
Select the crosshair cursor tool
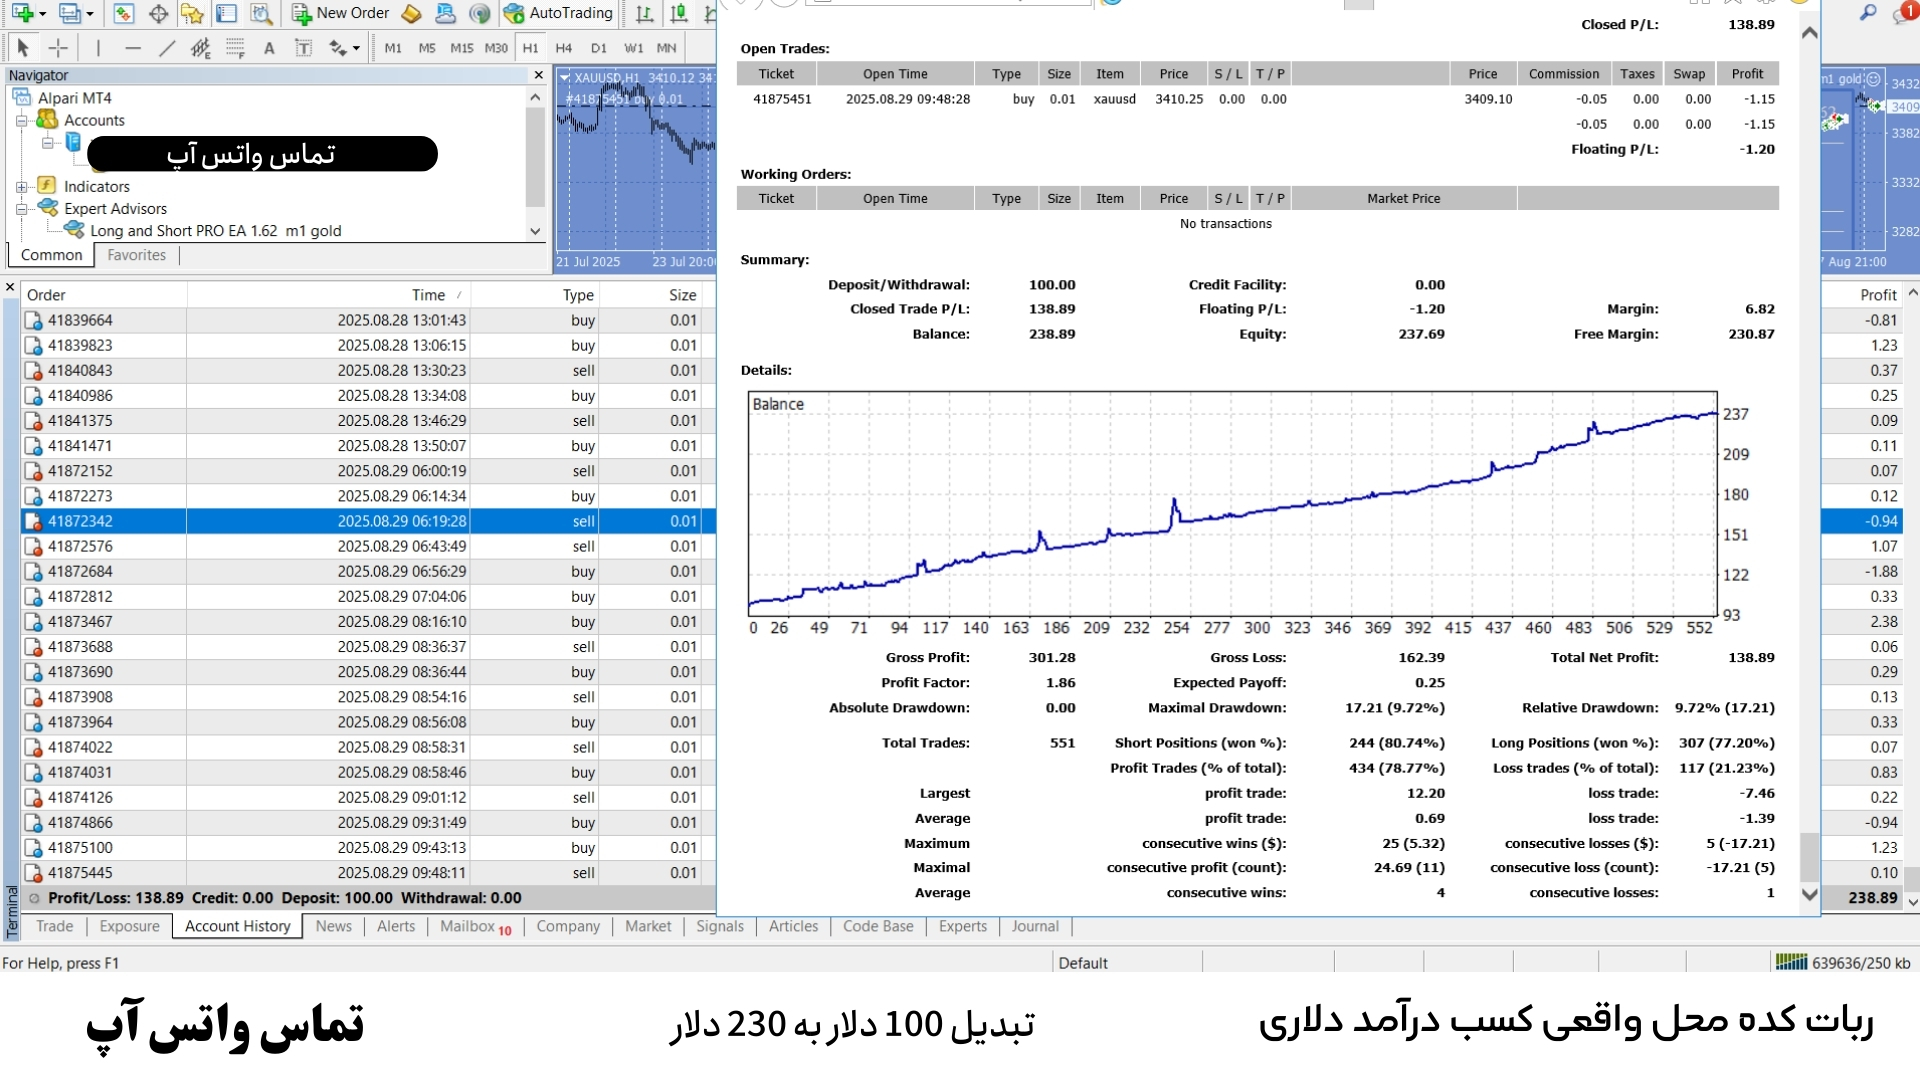pos(59,47)
